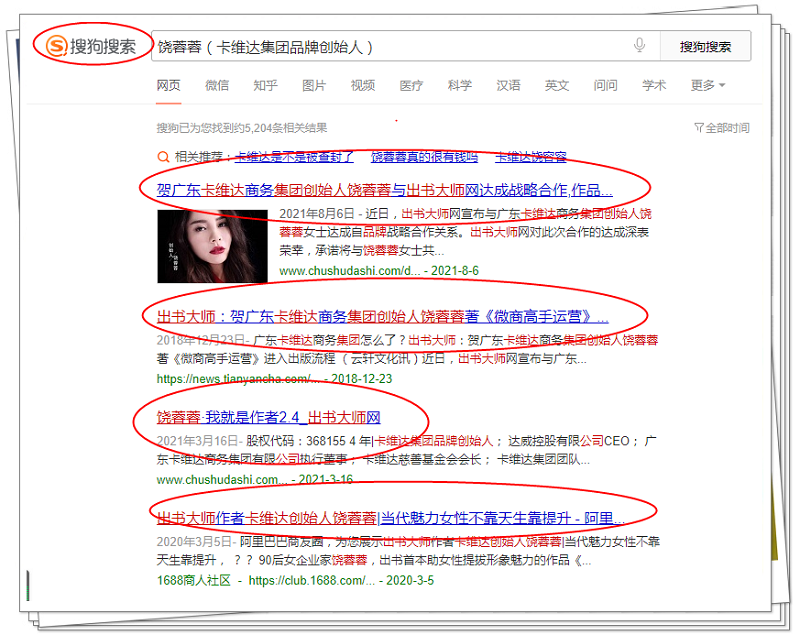Select the 学术 tab
The image size is (800, 635).
(654, 86)
